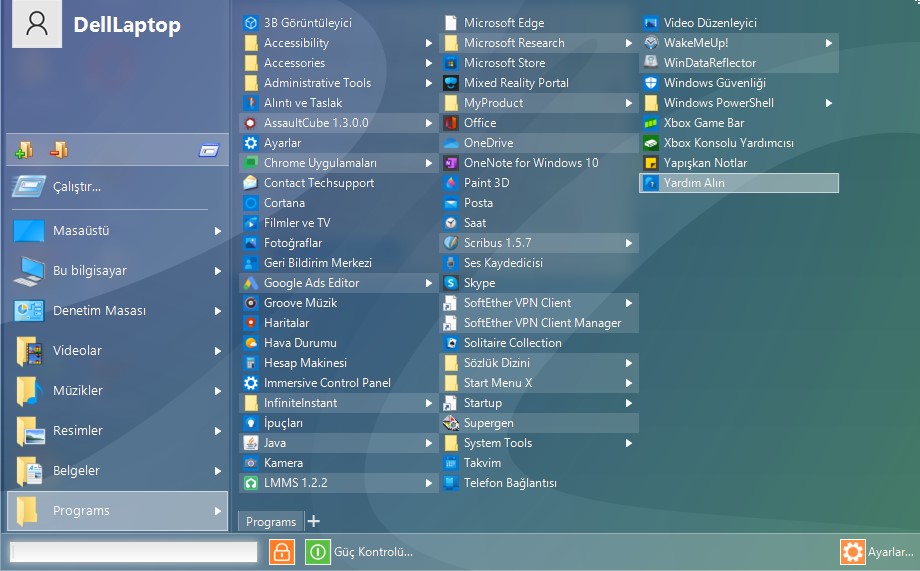Click the Fotoğraflar icon

click(251, 242)
